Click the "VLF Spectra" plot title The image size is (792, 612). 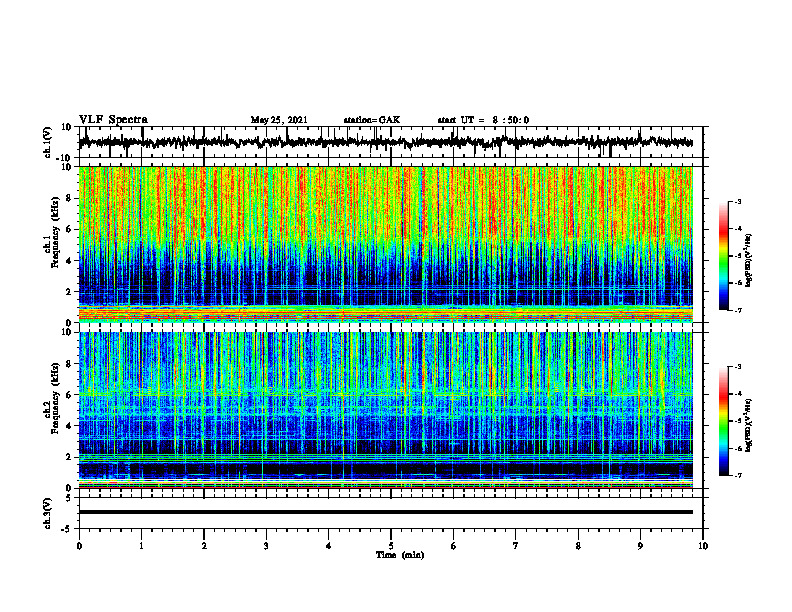[113, 120]
